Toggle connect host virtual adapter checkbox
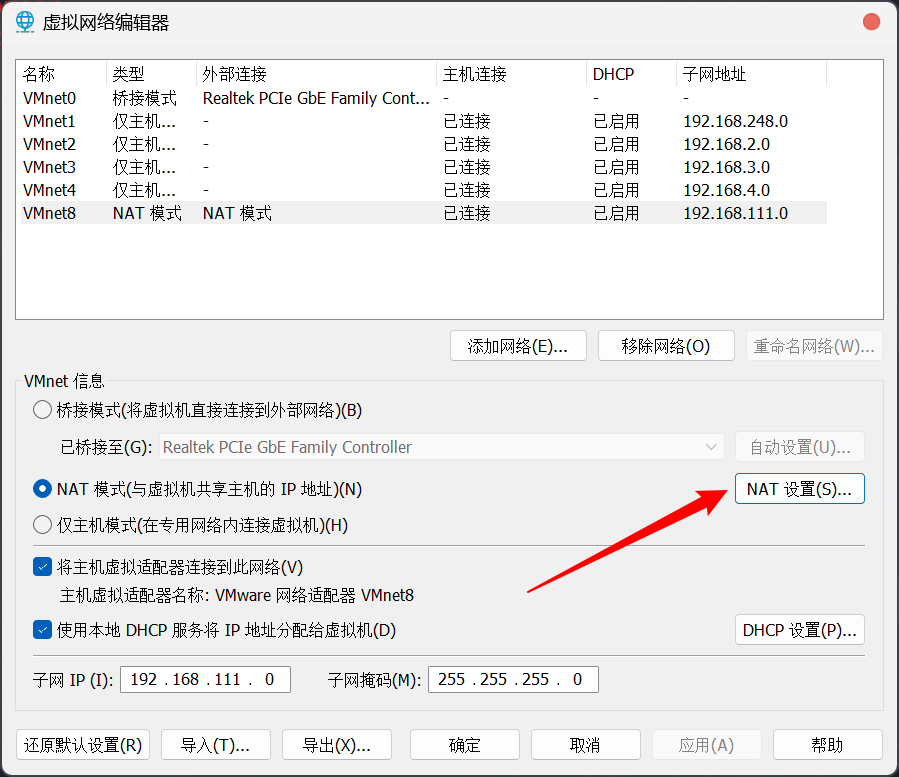Image resolution: width=899 pixels, height=777 pixels. [x=42, y=567]
